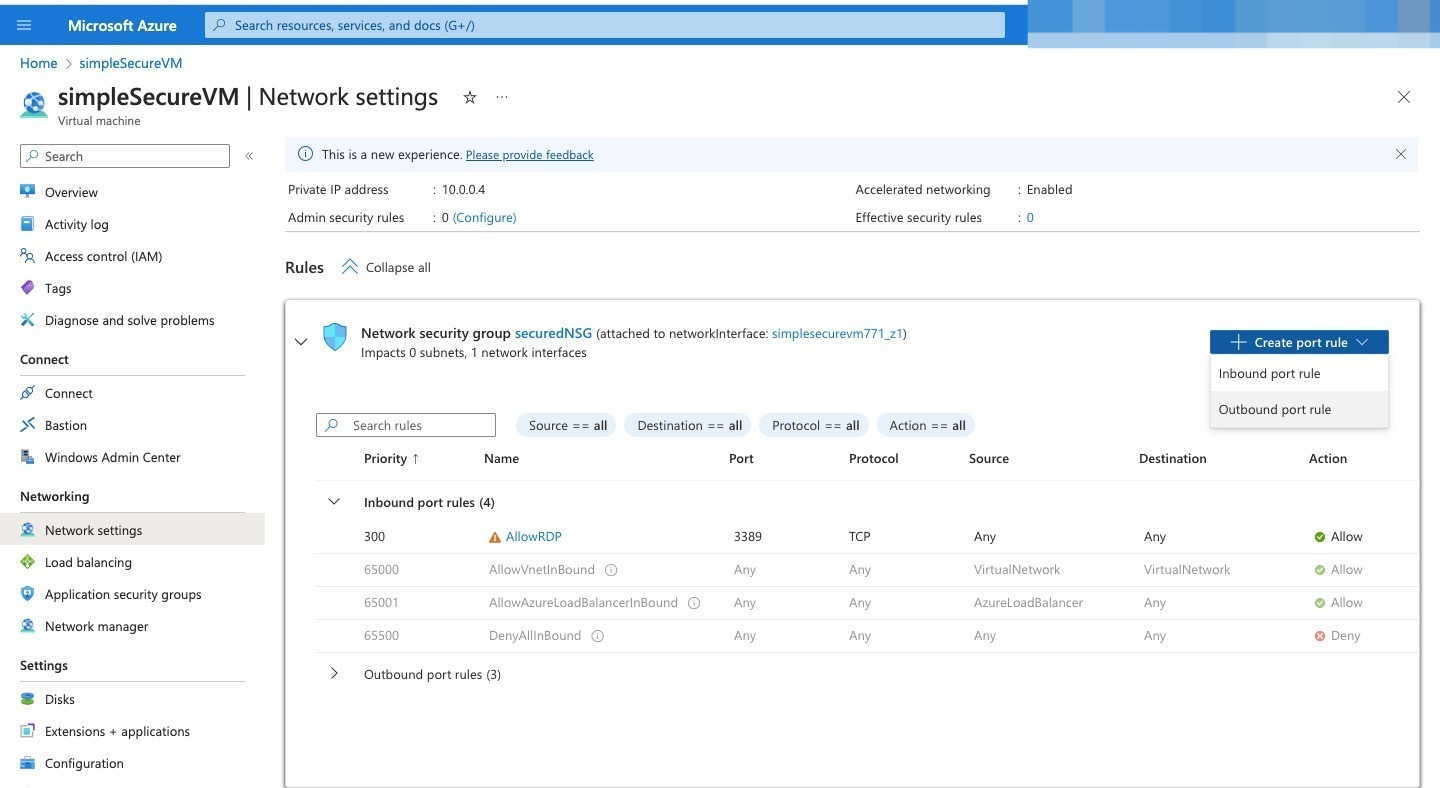Choose Outbound port rule from the menu
The width and height of the screenshot is (1440, 788).
coord(1299,410)
